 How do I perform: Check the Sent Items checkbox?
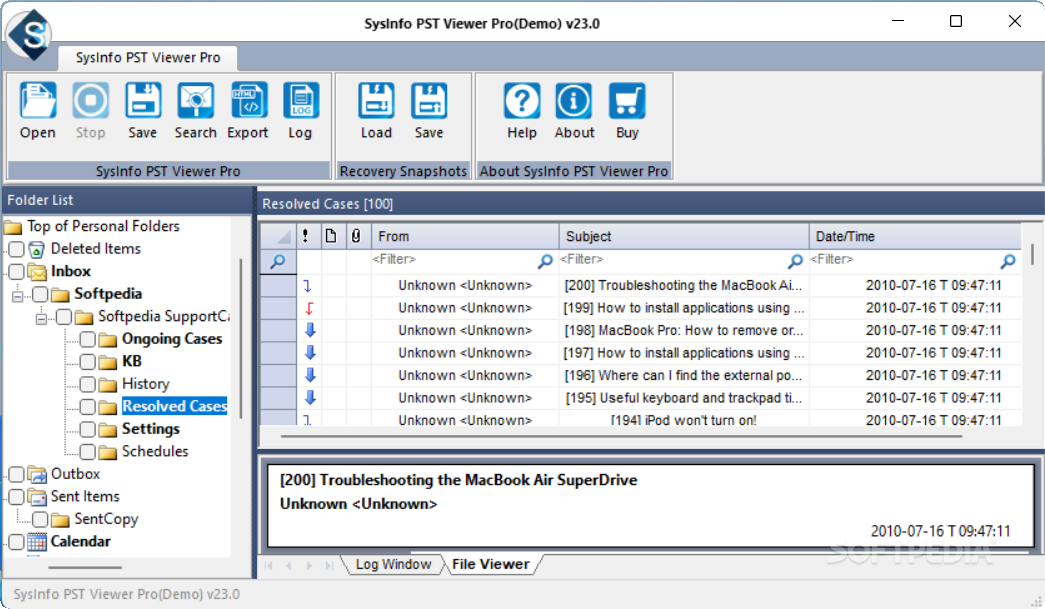pyautogui.click(x=17, y=497)
